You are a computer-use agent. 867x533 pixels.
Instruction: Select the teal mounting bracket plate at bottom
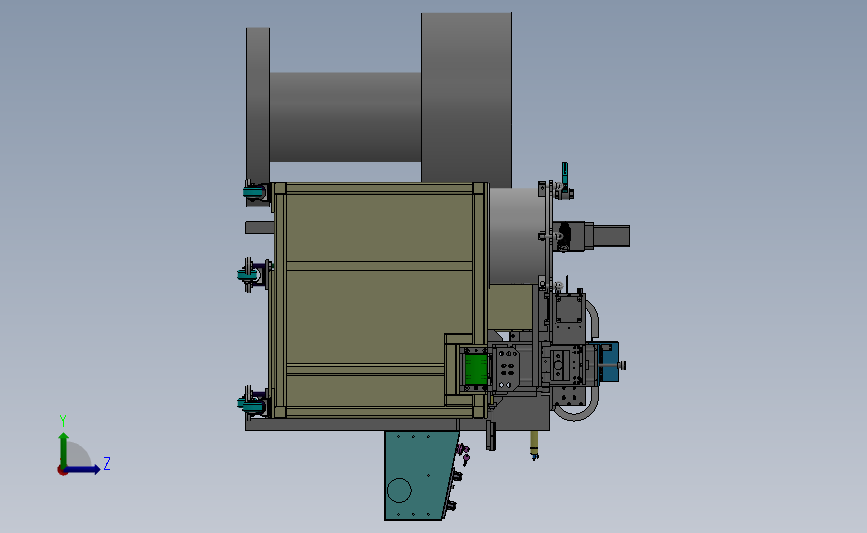pos(421,475)
